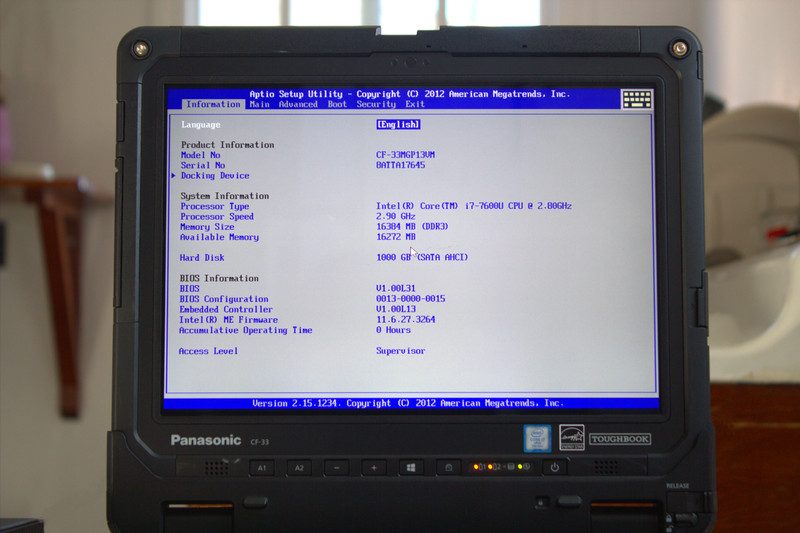Viewport: 800px width, 533px height.
Task: Click the Memory Size label
Action: pos(207,226)
